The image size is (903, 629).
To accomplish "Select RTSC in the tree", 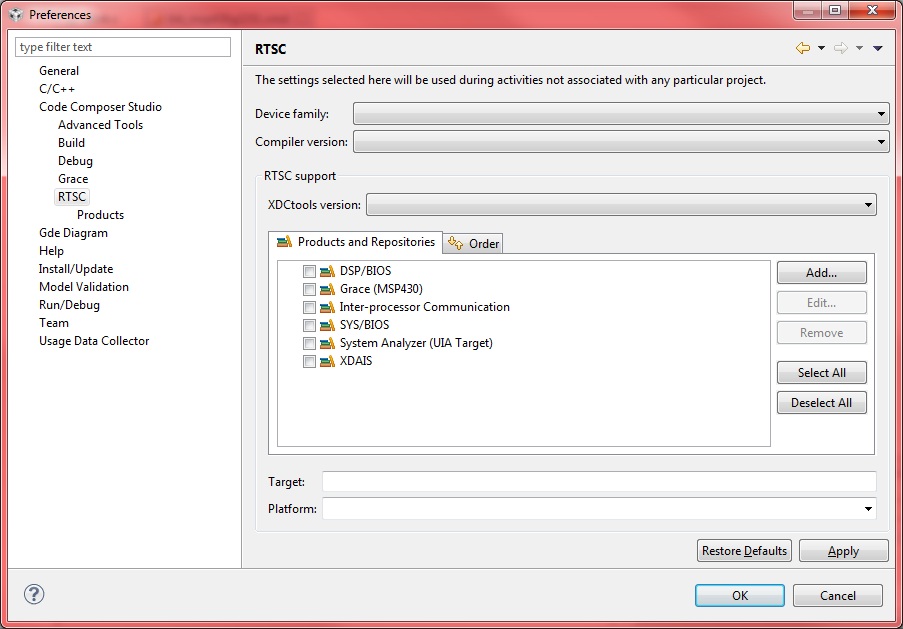I will (x=72, y=197).
